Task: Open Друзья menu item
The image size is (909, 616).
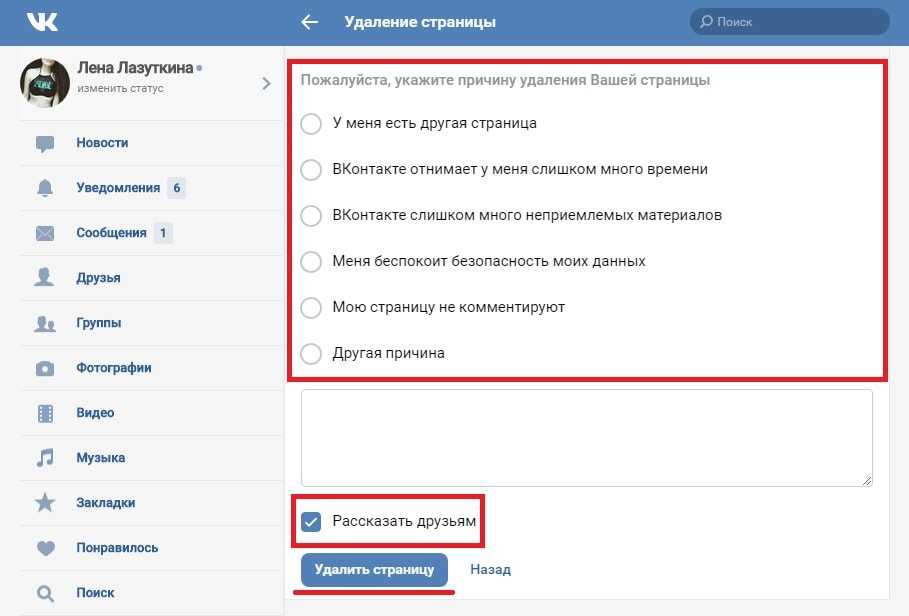Action: pyautogui.click(x=151, y=278)
